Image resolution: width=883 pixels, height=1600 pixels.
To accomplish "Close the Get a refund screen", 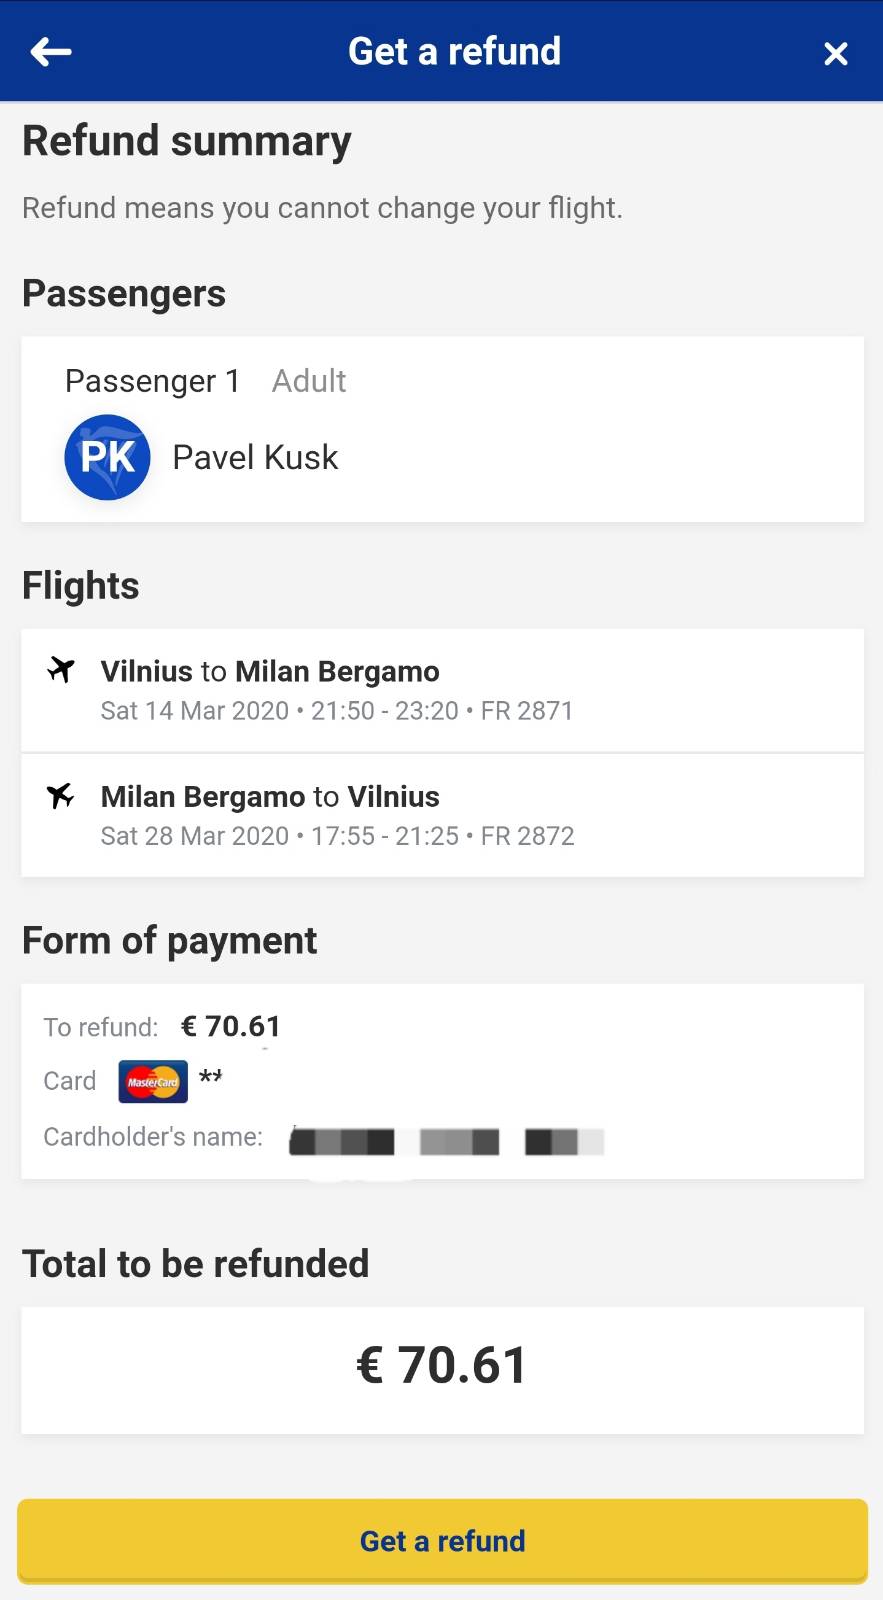I will (x=835, y=53).
